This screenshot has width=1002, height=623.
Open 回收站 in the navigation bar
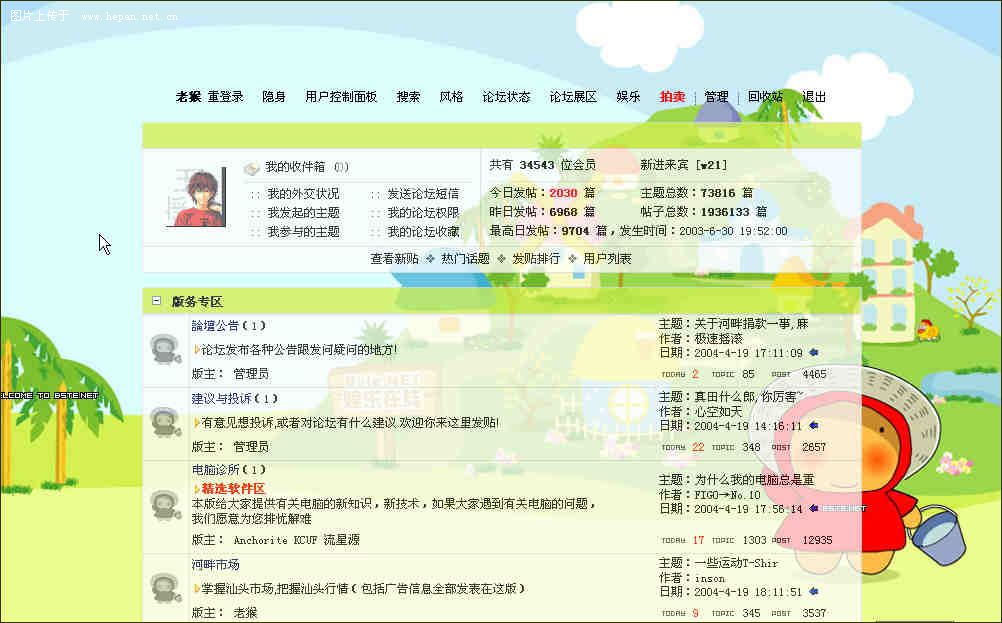pyautogui.click(x=766, y=96)
